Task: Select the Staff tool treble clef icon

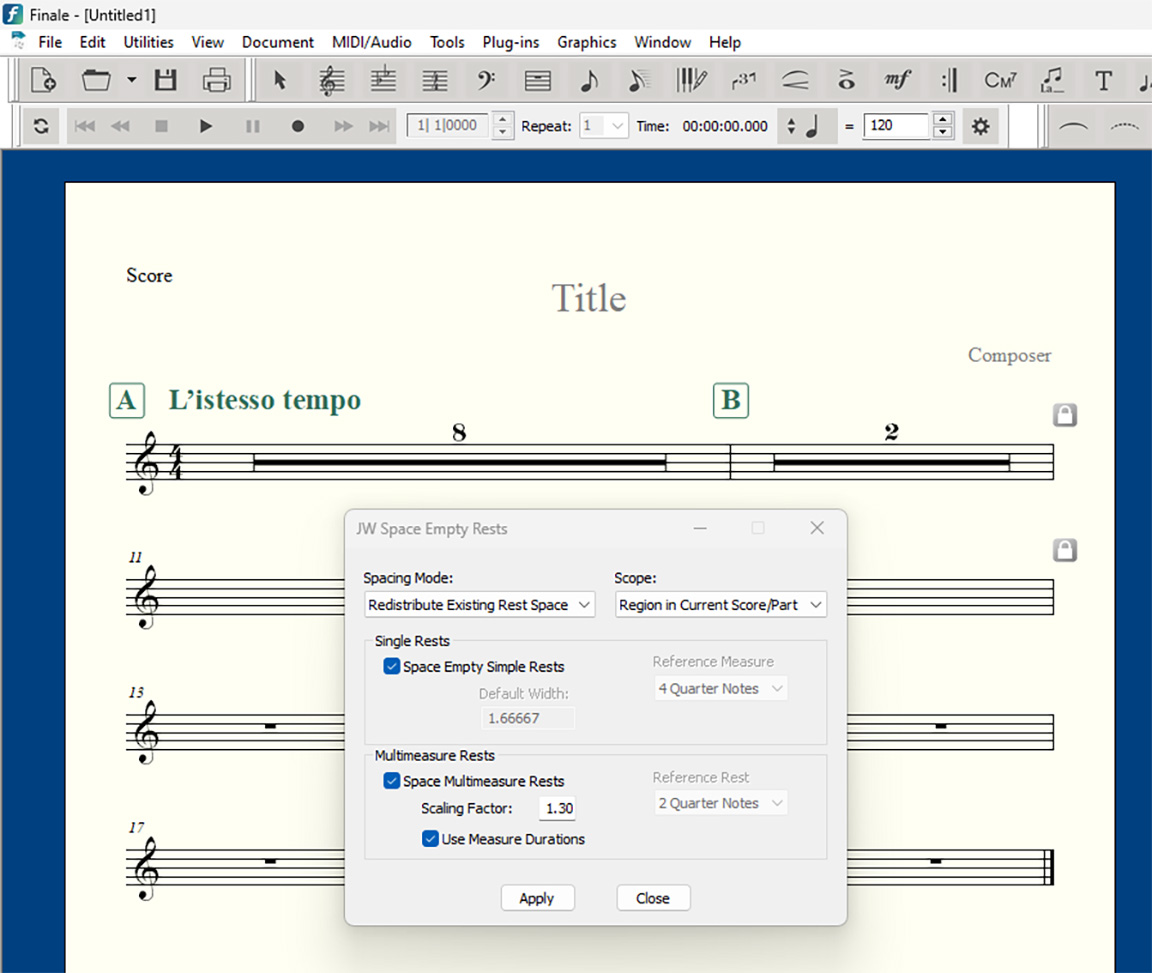Action: [x=331, y=81]
